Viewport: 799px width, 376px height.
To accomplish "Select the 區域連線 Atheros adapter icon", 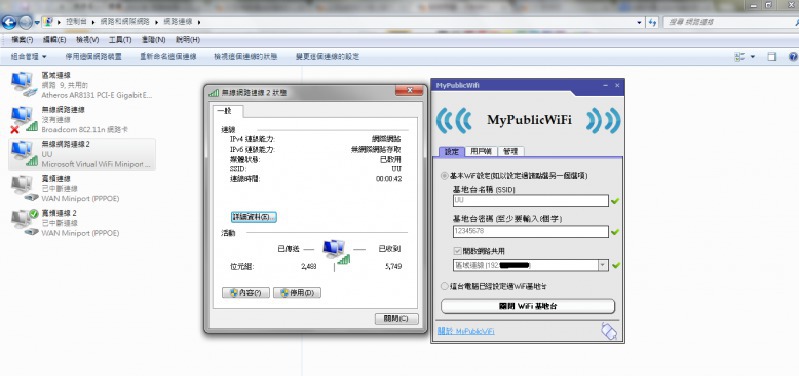I will [24, 84].
